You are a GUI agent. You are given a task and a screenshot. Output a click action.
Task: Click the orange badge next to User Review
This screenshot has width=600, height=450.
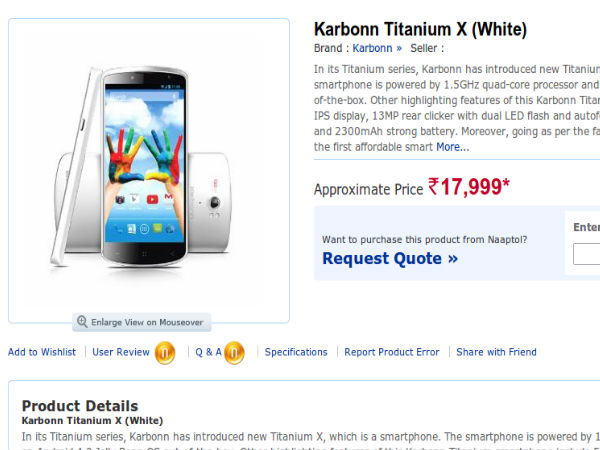tap(165, 352)
